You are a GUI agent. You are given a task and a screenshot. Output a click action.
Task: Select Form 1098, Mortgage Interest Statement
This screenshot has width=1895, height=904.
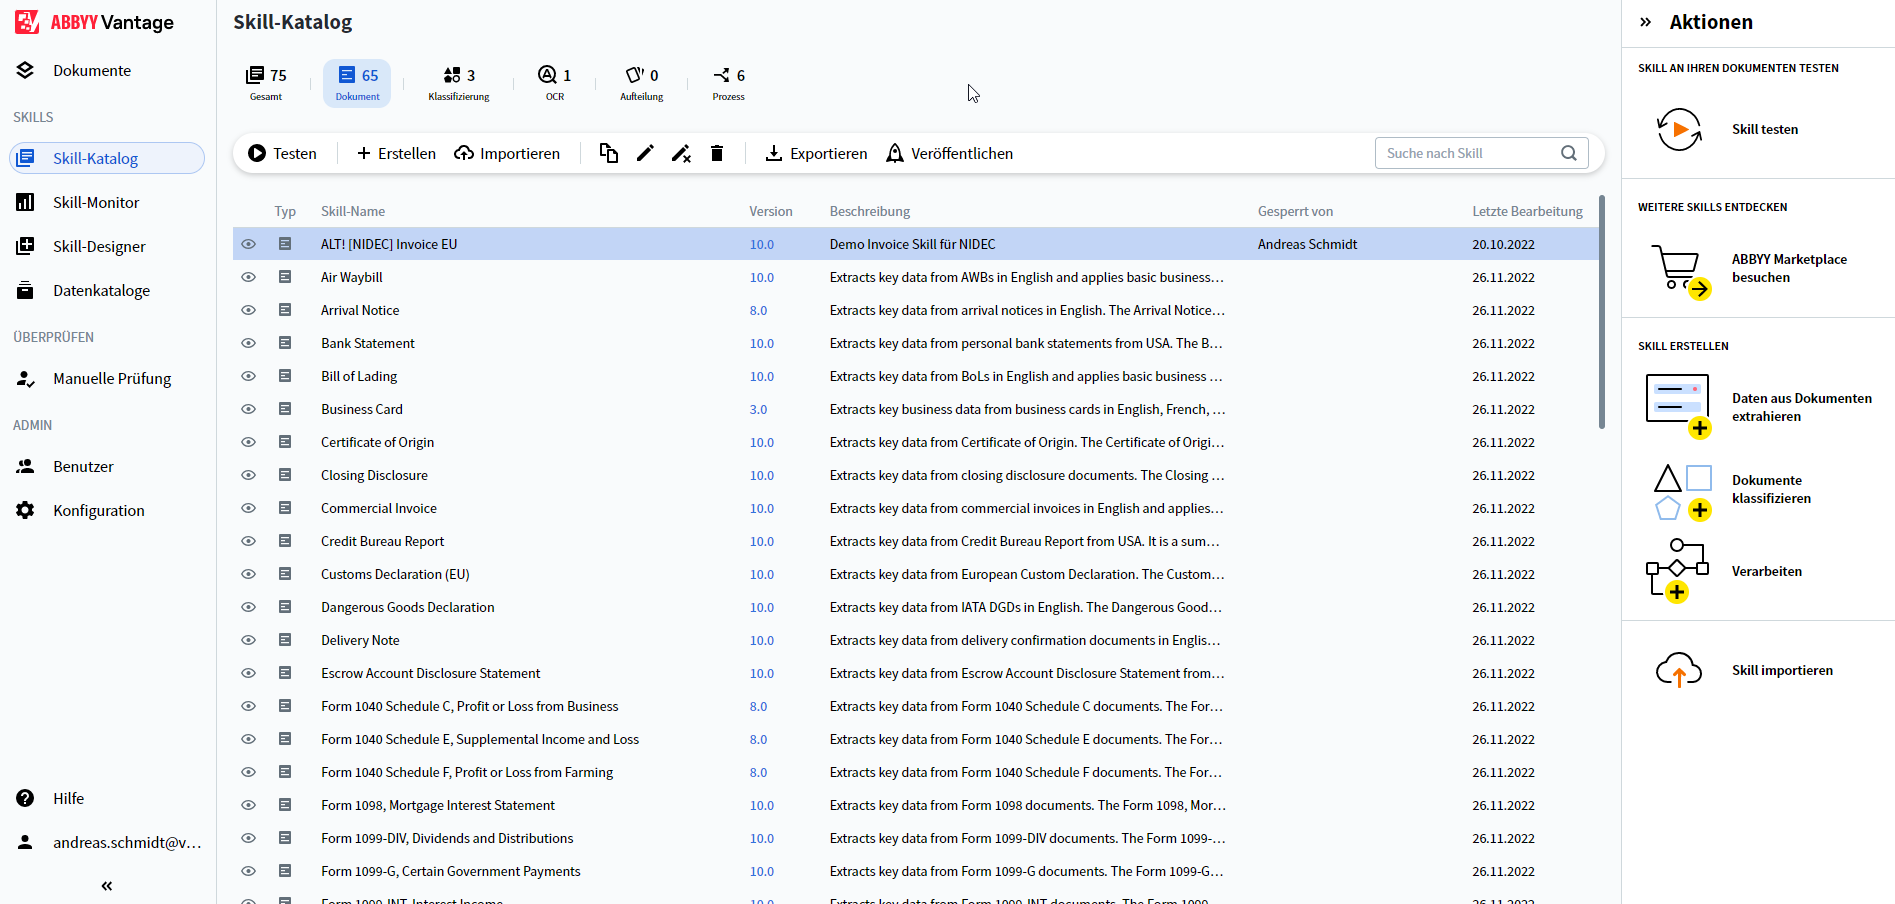[x=437, y=805]
